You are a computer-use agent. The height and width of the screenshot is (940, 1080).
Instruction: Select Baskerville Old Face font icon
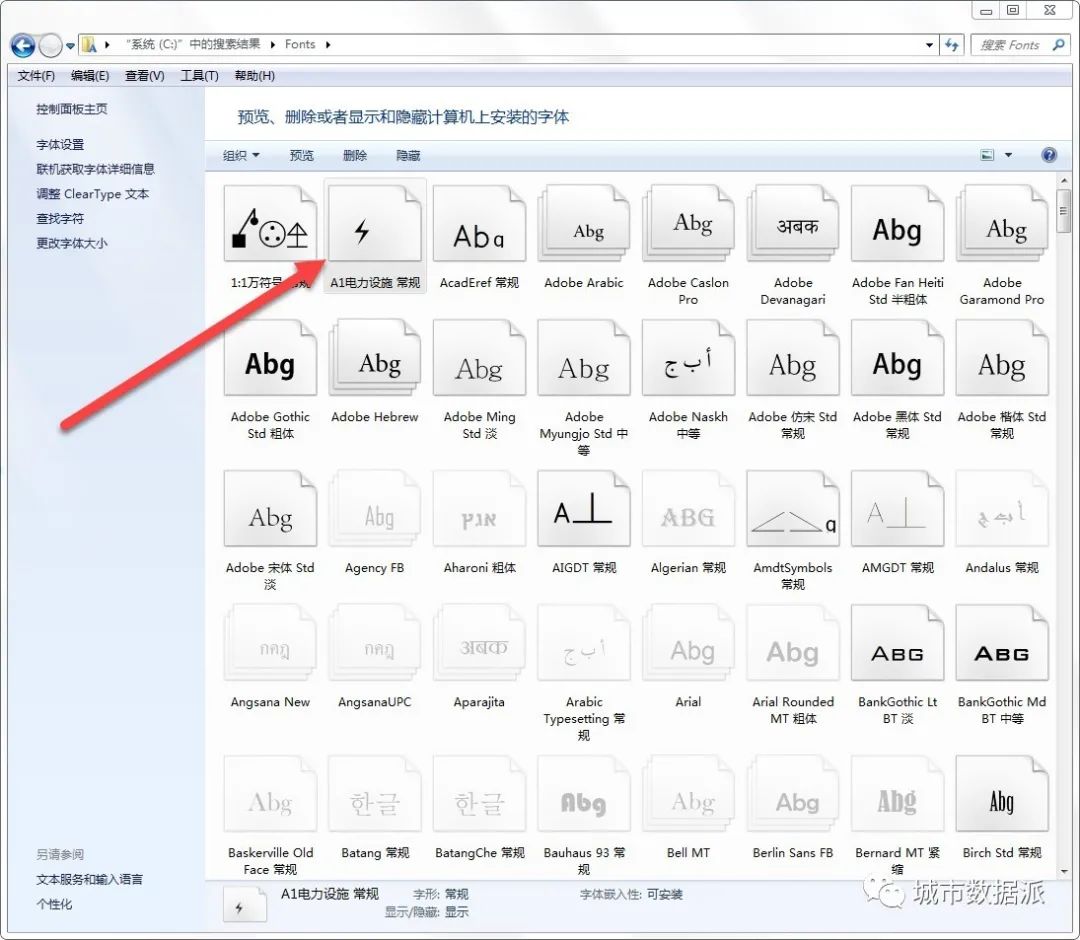coord(270,793)
